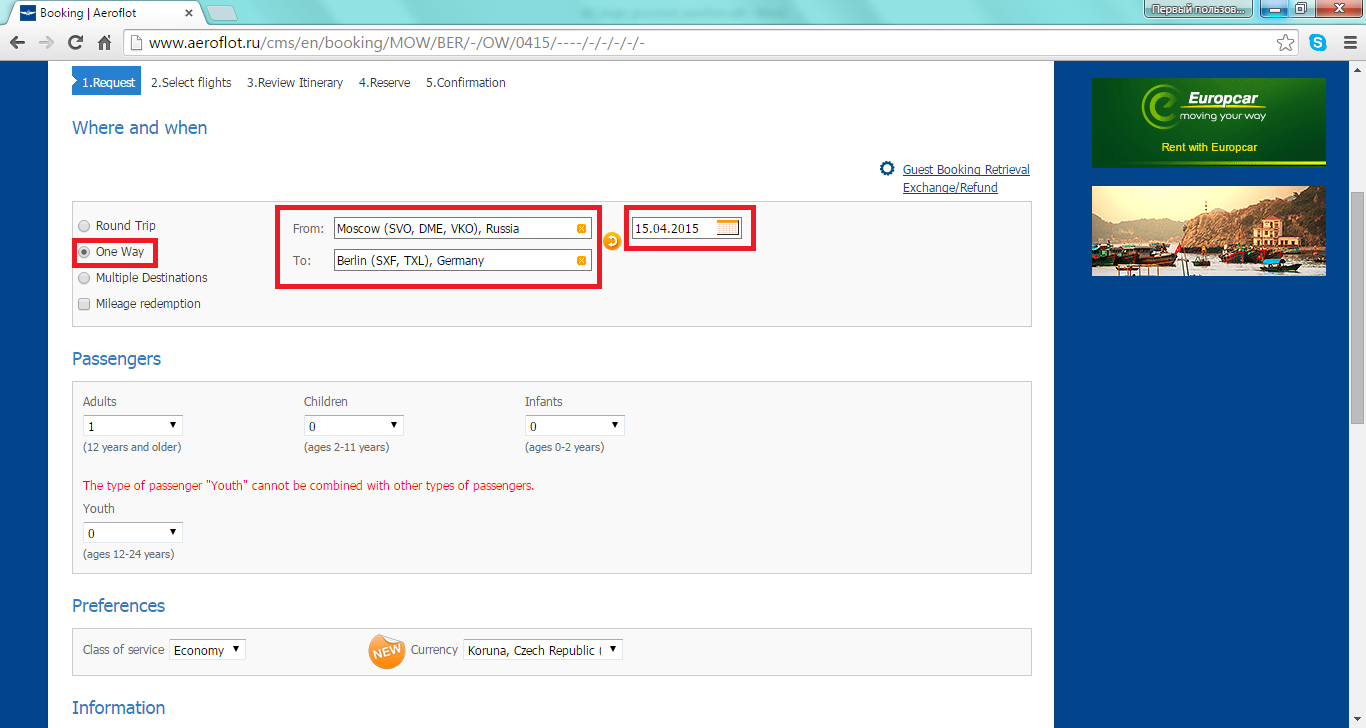Click the Youth passenger warning message

coord(308,486)
